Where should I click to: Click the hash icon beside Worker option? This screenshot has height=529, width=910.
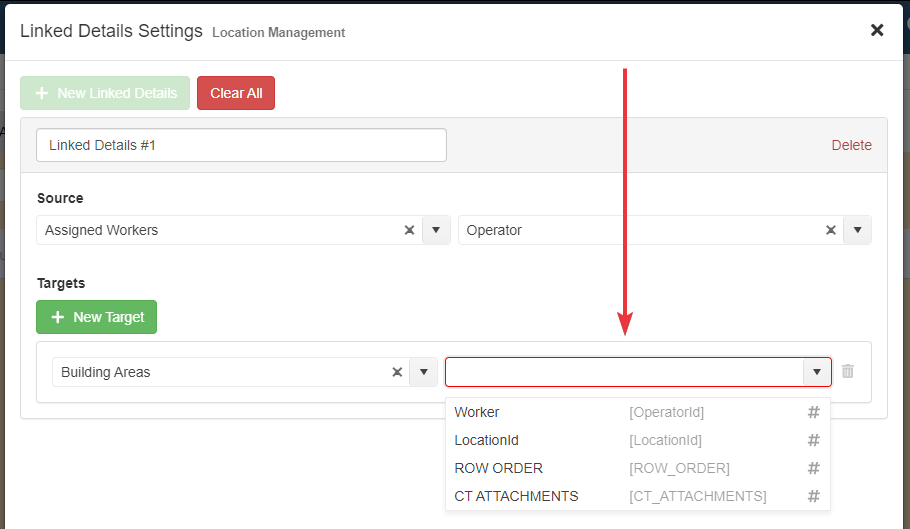click(x=813, y=412)
